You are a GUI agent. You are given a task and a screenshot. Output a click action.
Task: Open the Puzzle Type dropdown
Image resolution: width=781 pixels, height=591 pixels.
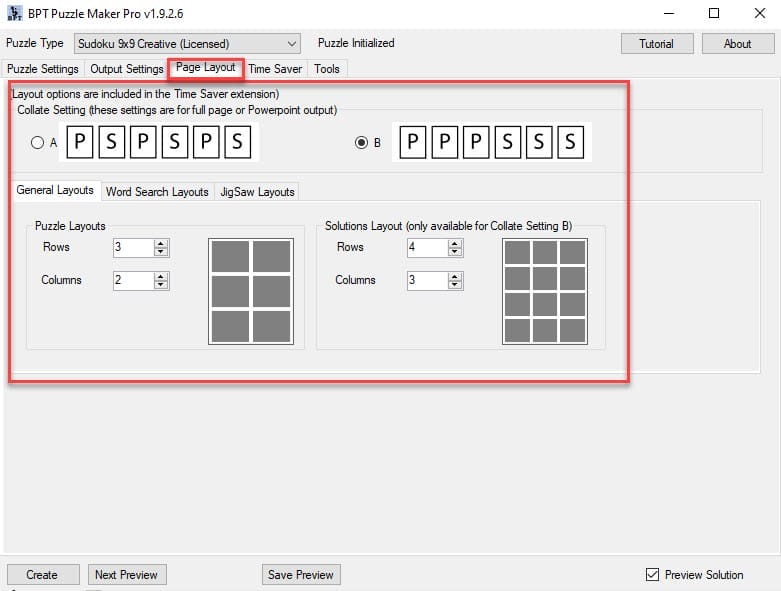[x=187, y=44]
